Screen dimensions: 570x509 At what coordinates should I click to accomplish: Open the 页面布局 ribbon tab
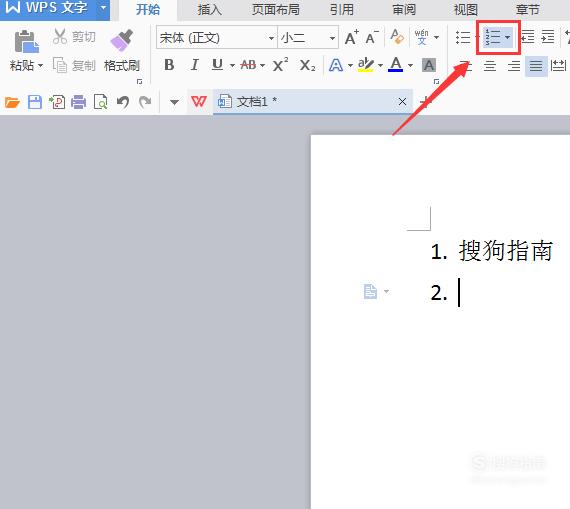click(x=276, y=9)
